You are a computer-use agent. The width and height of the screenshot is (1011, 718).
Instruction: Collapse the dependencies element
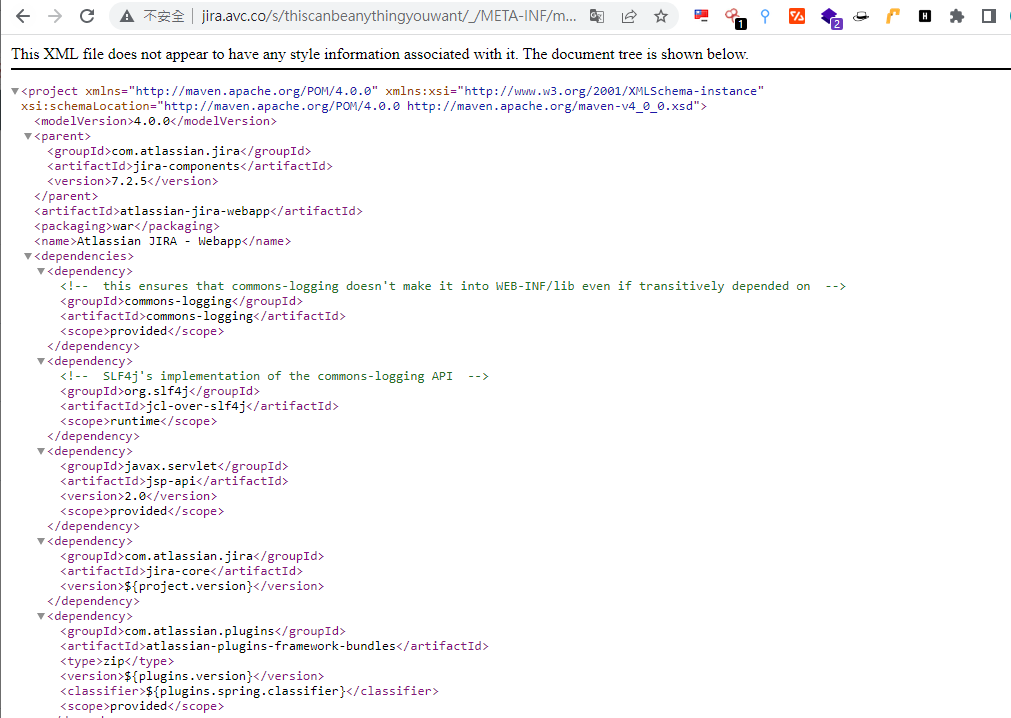point(28,257)
